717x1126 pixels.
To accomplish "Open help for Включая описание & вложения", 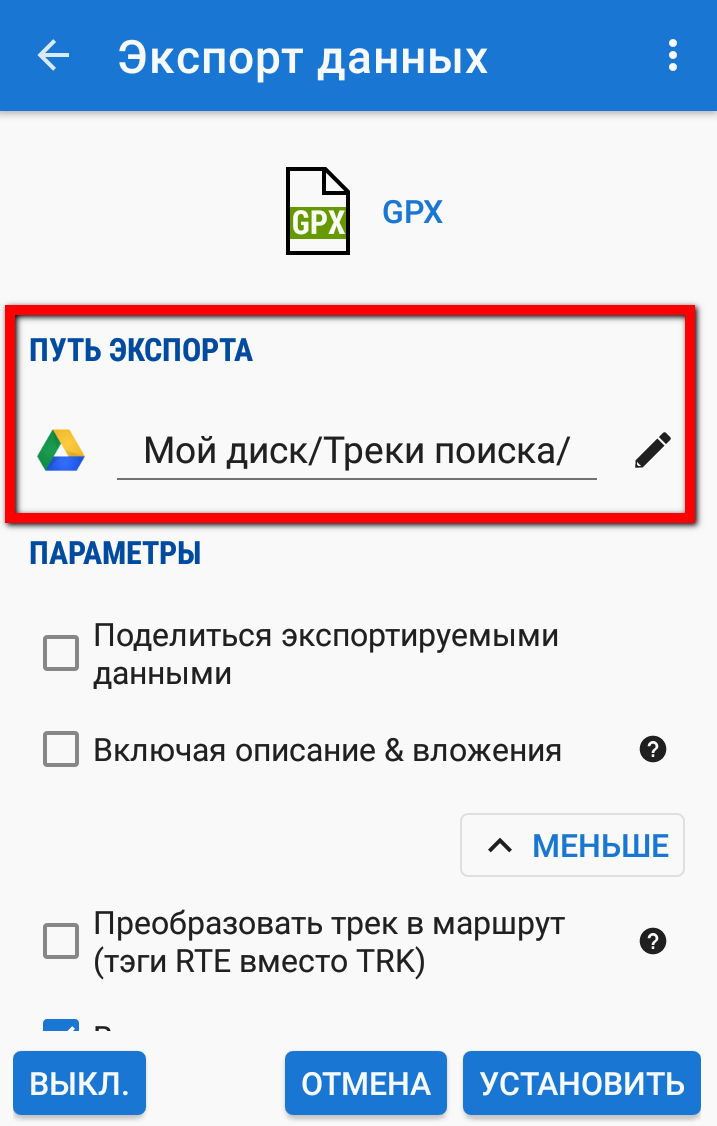I will point(653,750).
